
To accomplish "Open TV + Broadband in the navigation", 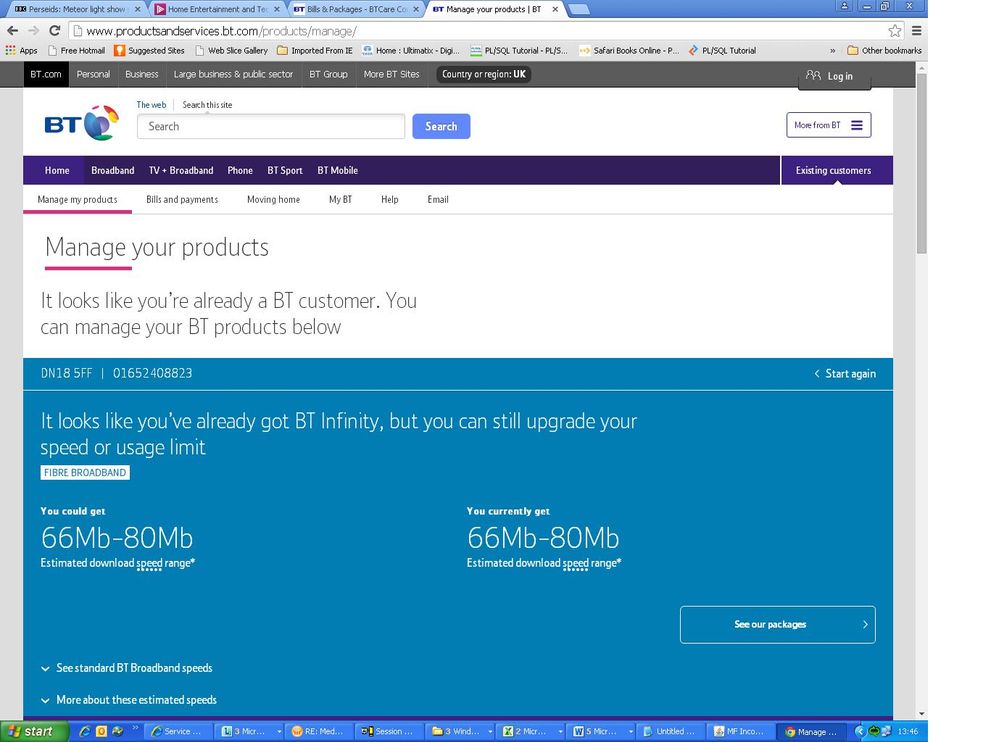I will coord(181,170).
